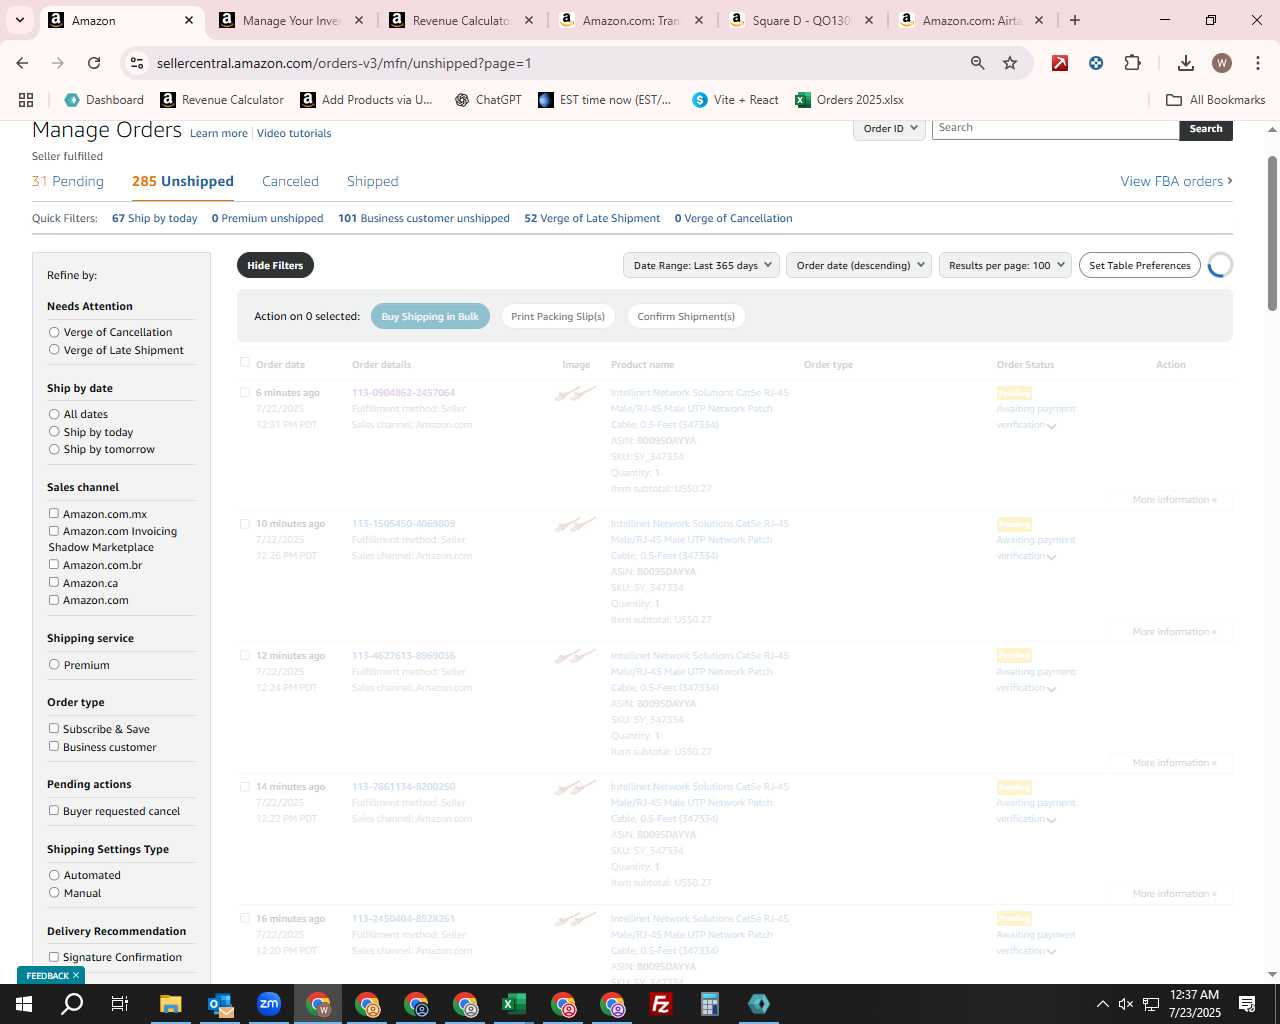Screen dimensions: 1280x1024
Task: Select Verge of Cancellation radio button
Action: click(54, 332)
